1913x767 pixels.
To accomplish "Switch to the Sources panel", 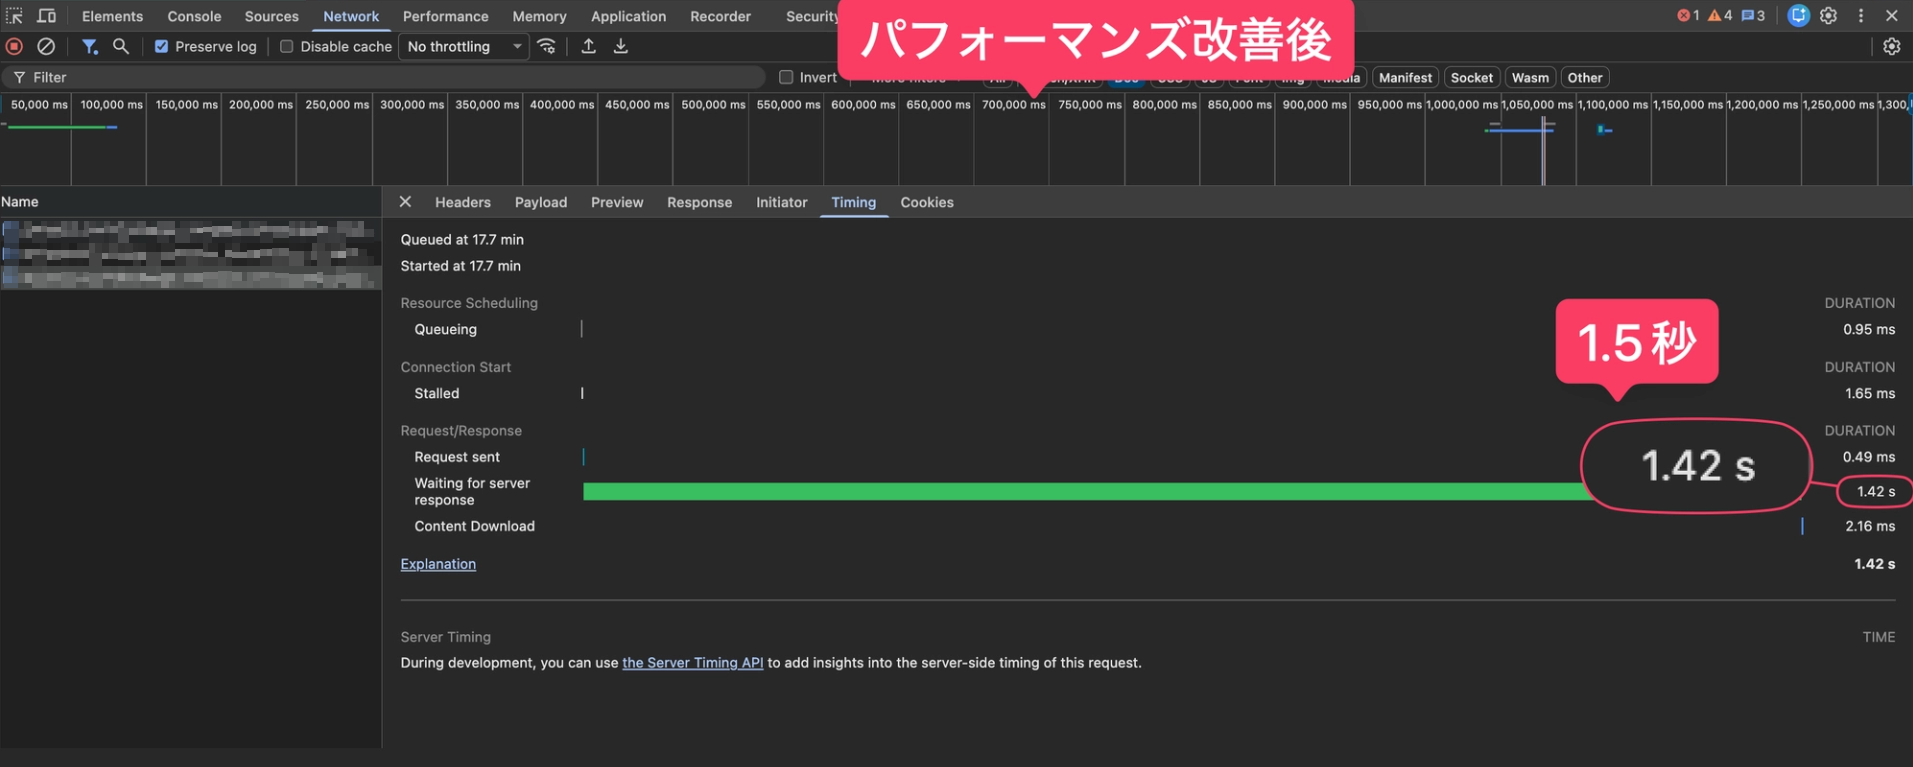I will click(271, 16).
